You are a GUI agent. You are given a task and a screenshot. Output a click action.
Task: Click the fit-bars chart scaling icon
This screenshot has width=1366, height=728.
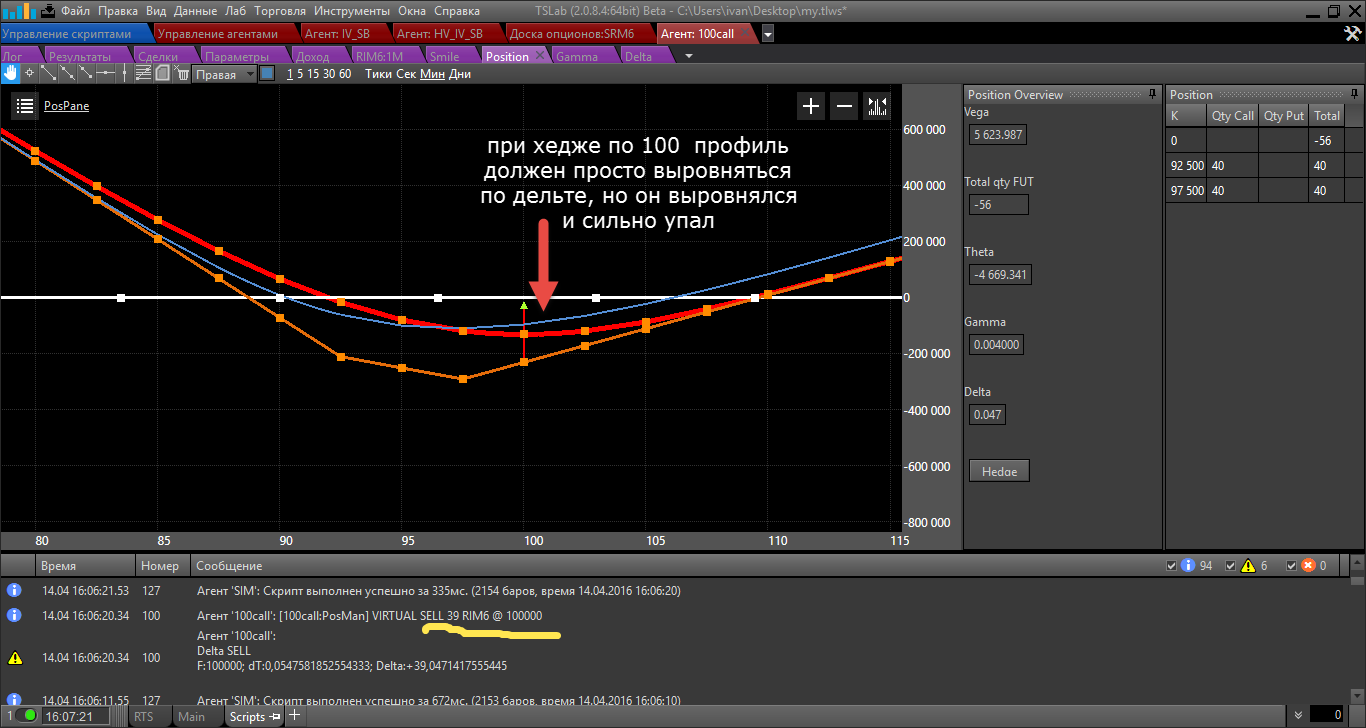tap(877, 106)
